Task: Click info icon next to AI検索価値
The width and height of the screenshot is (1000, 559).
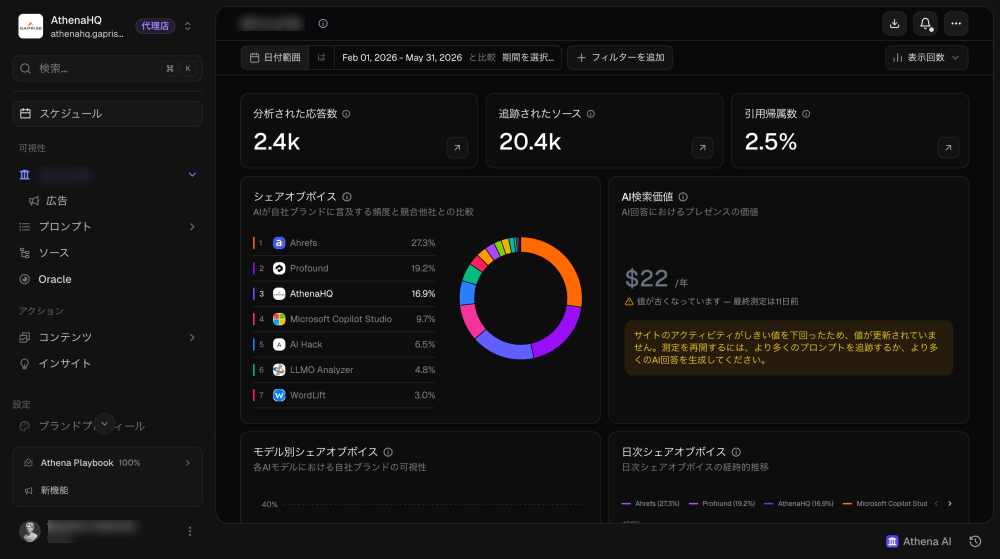Action: pos(683,197)
